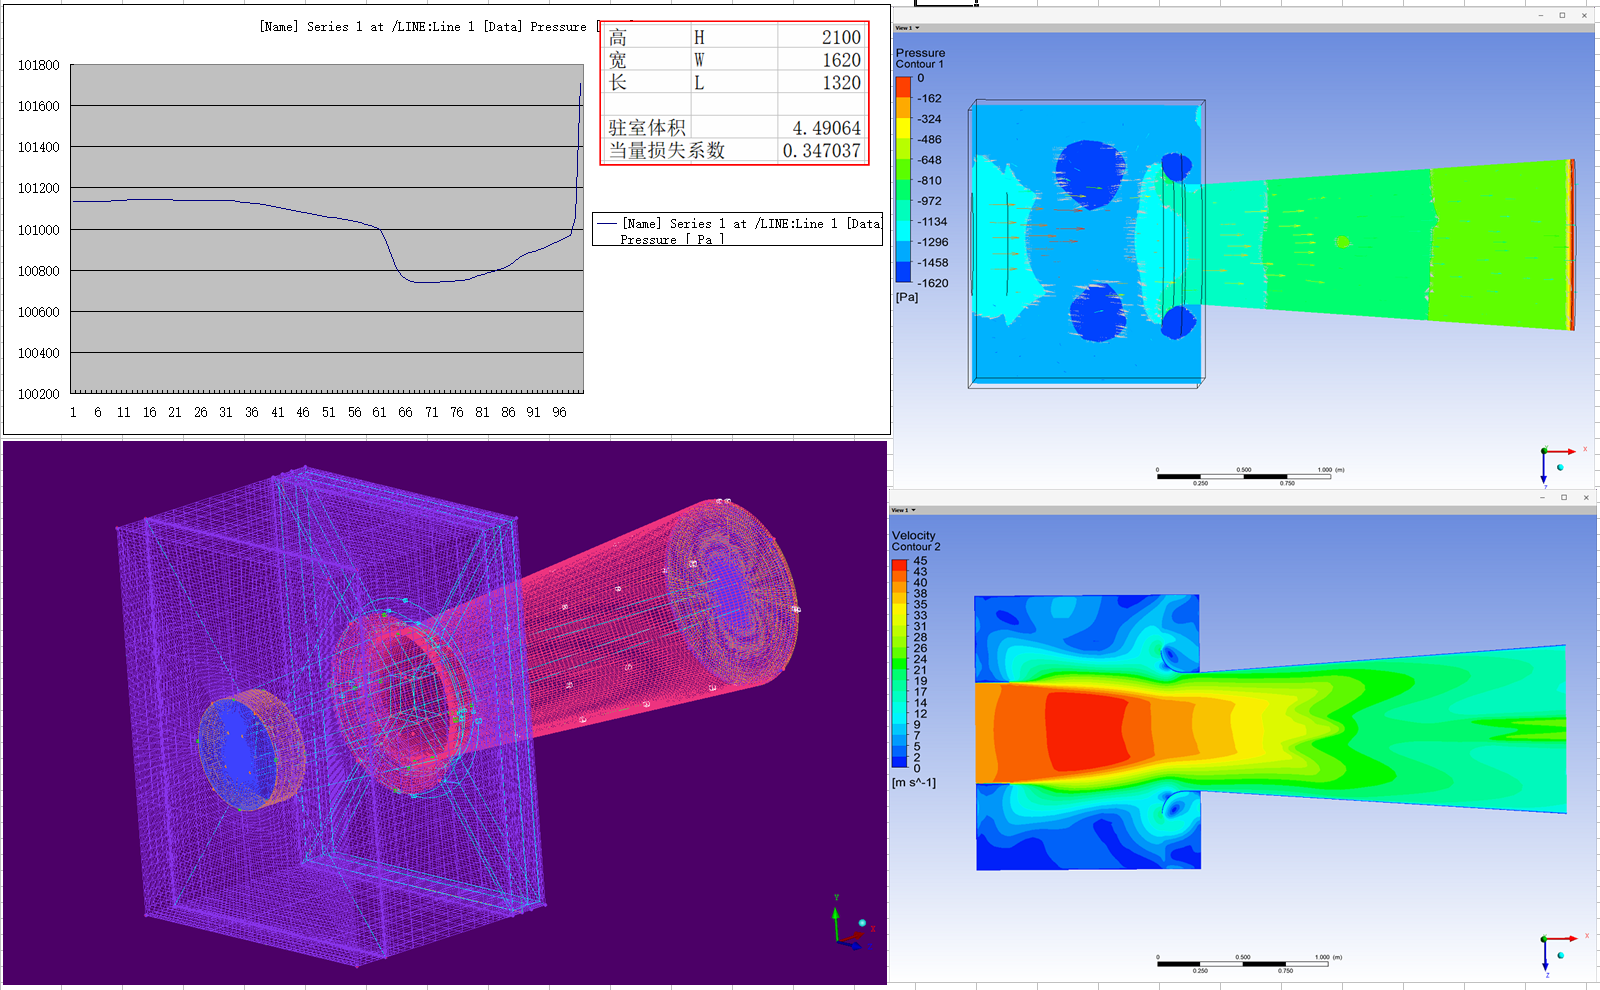Click cyan isometric ball in pressure view triad
This screenshot has width=1600, height=990.
tap(1560, 467)
